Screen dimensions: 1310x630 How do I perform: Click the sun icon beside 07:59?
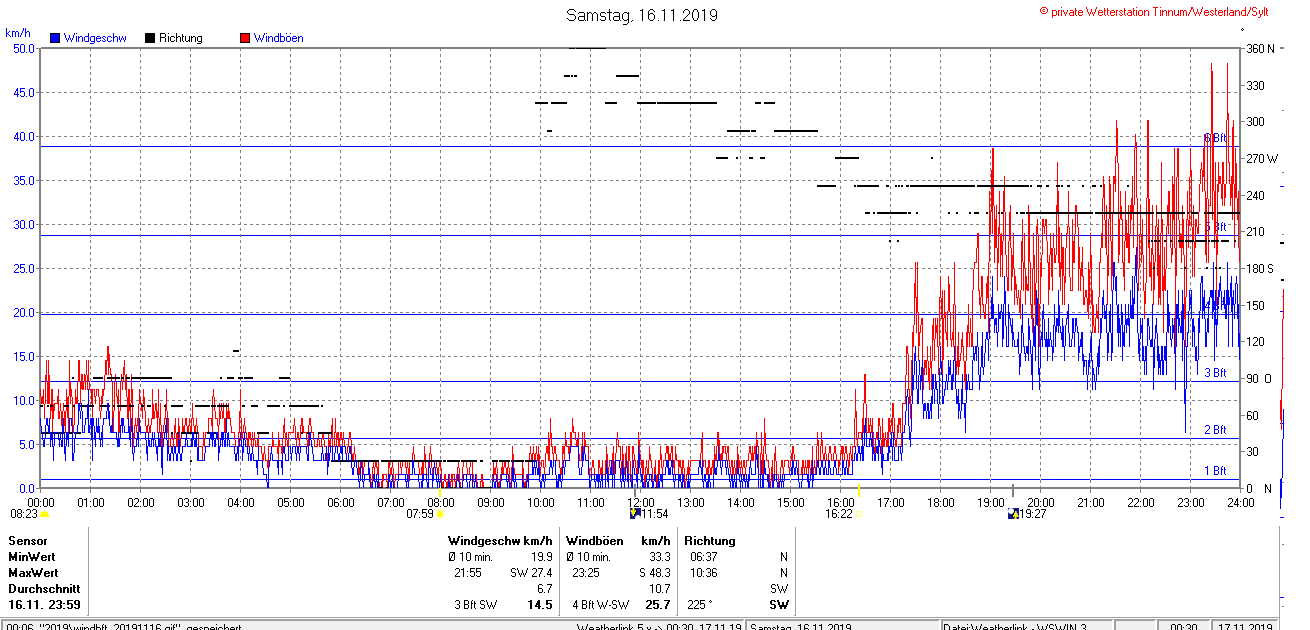(x=440, y=515)
